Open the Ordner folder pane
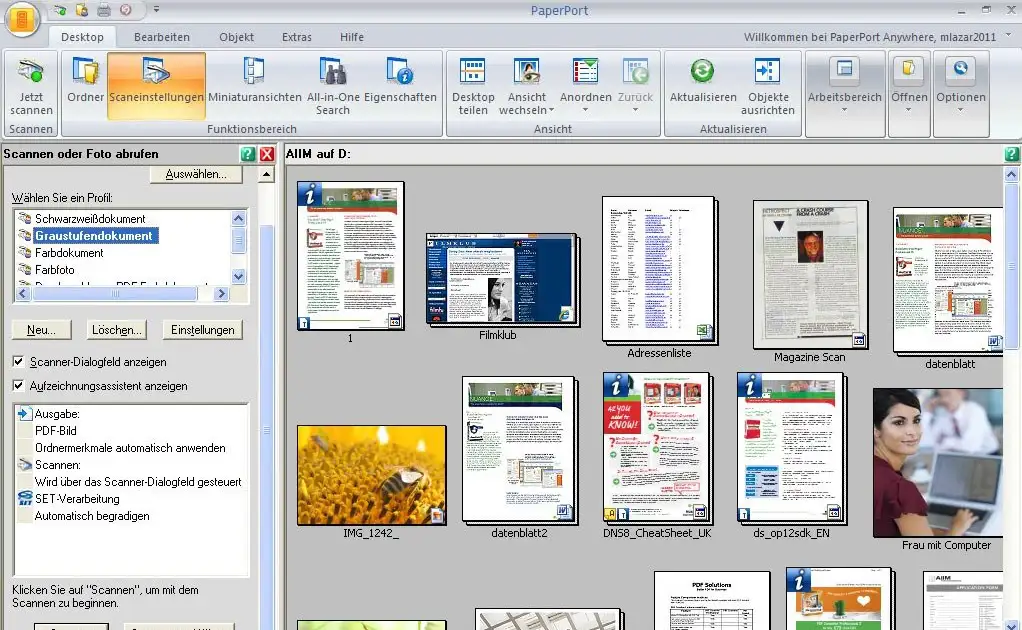The width and height of the screenshot is (1022, 630). pyautogui.click(x=86, y=74)
